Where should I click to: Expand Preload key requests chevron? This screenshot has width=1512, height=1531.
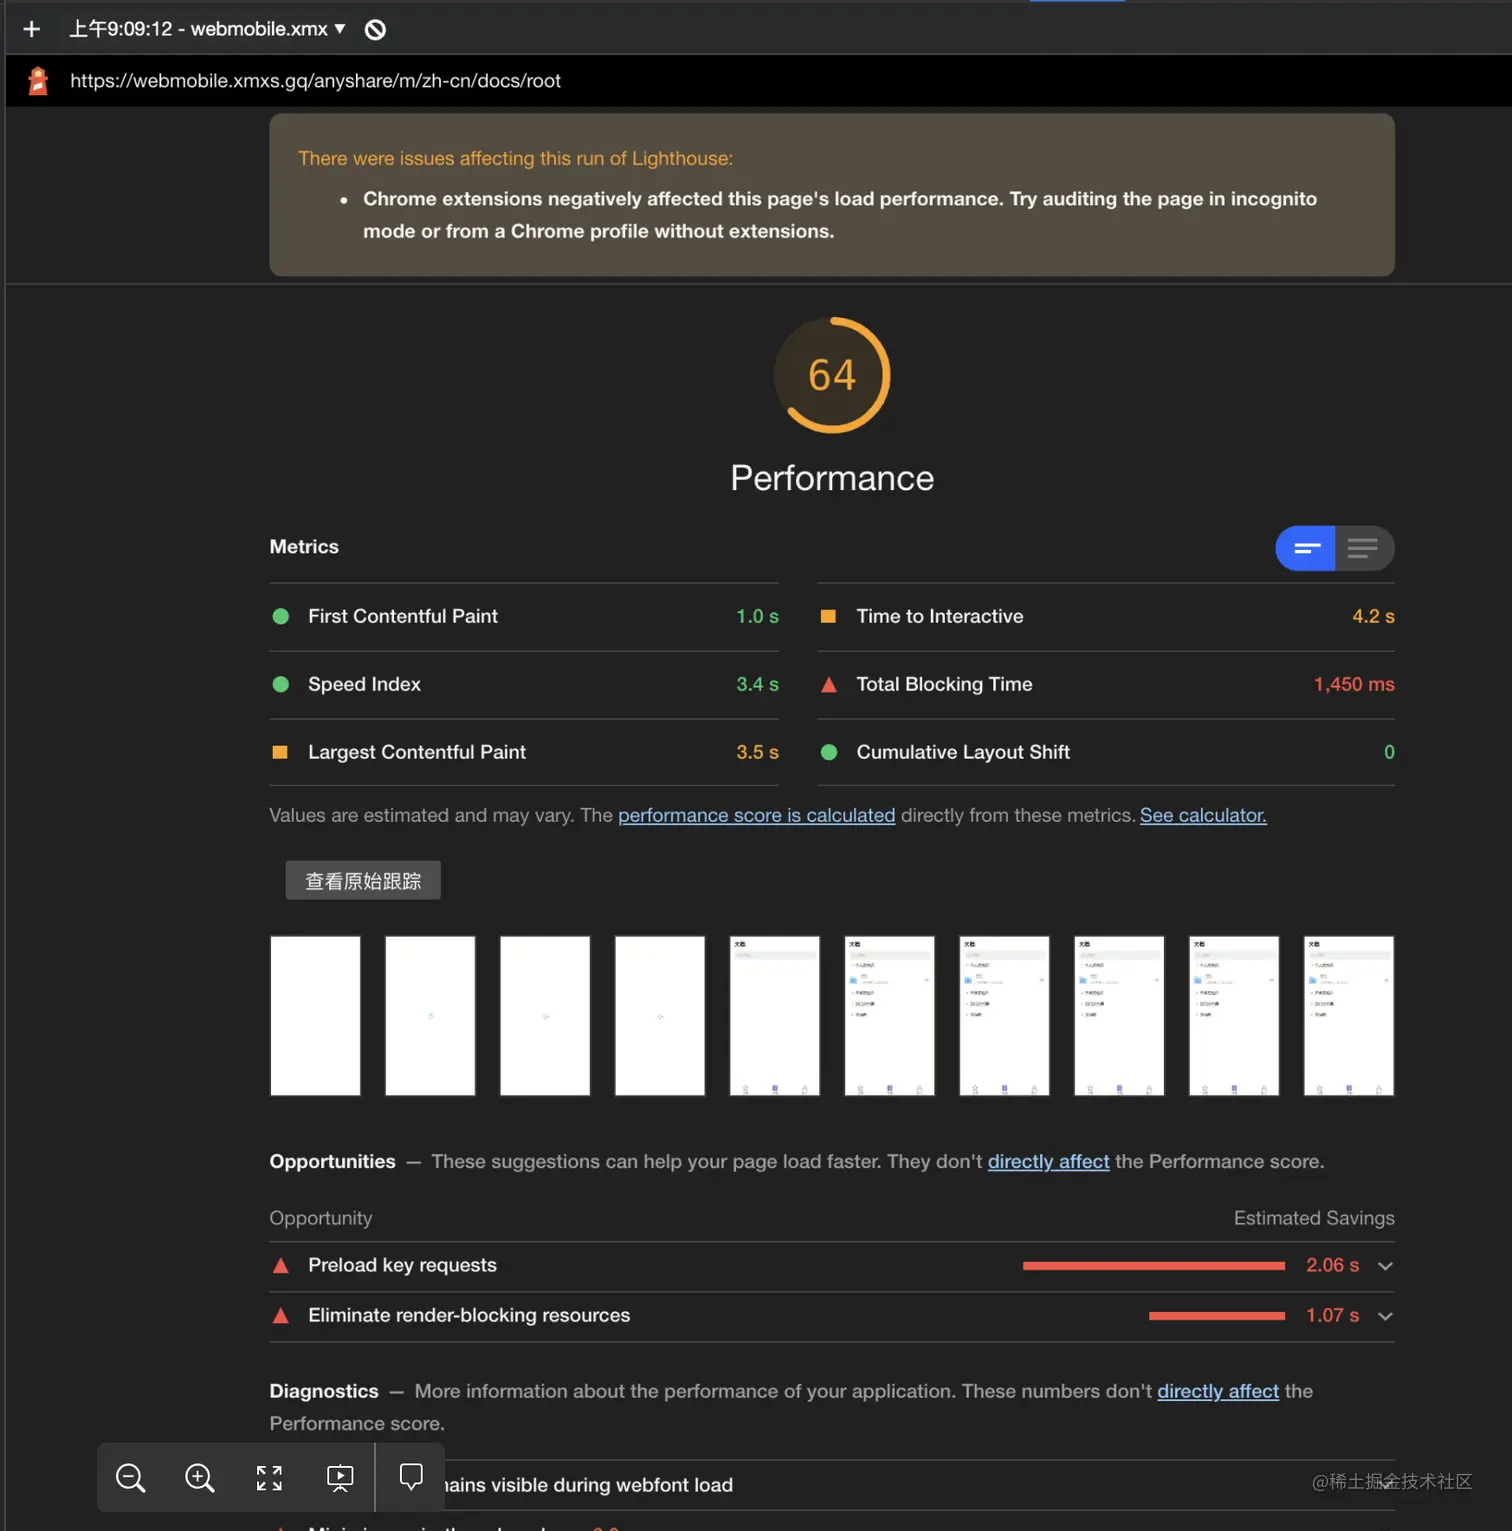[1385, 1266]
